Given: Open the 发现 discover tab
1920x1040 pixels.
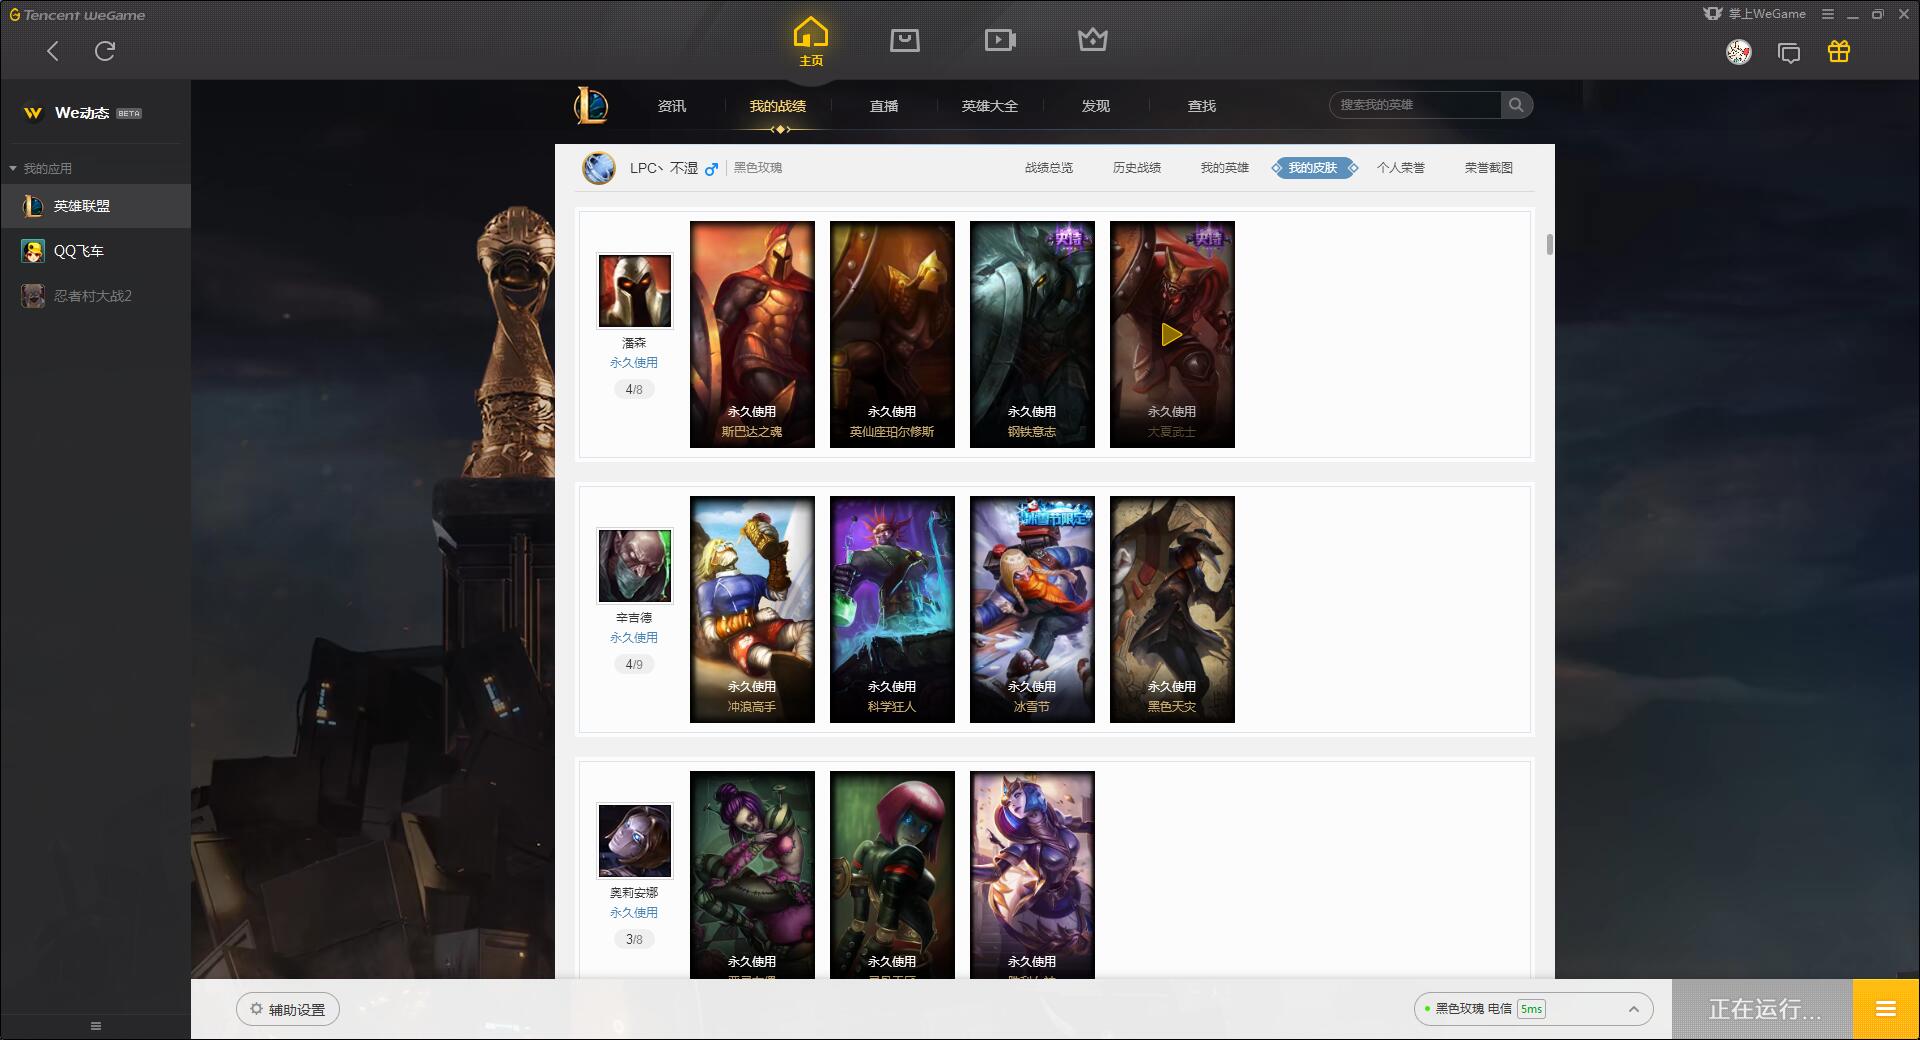Looking at the screenshot, I should pyautogui.click(x=1096, y=106).
